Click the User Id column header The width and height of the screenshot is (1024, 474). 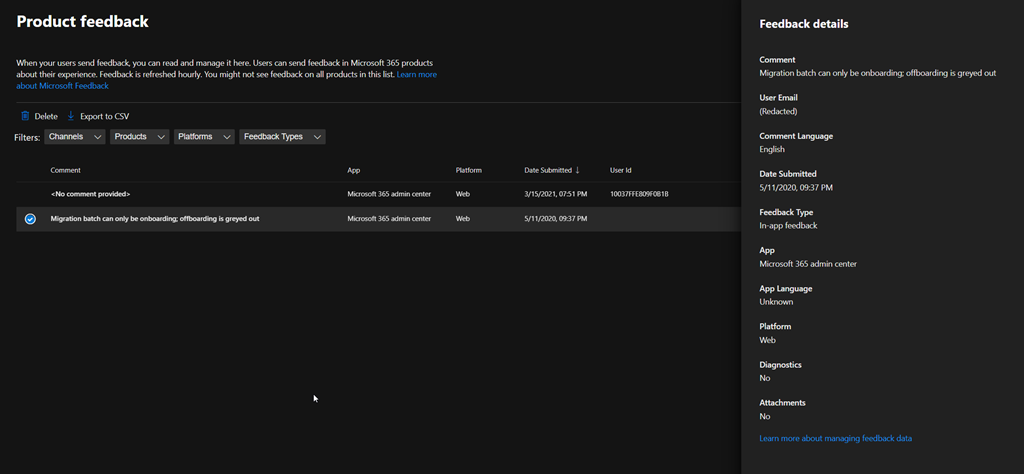pyautogui.click(x=621, y=170)
